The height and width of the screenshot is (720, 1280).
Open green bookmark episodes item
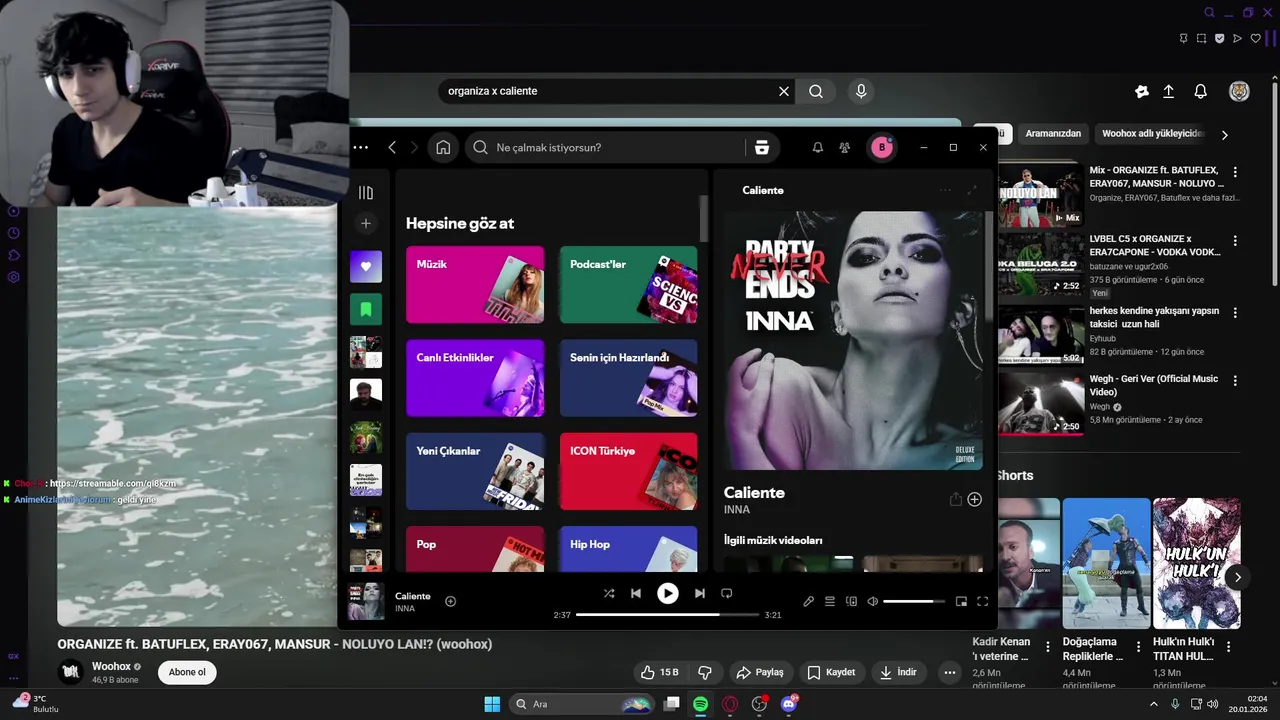click(366, 309)
